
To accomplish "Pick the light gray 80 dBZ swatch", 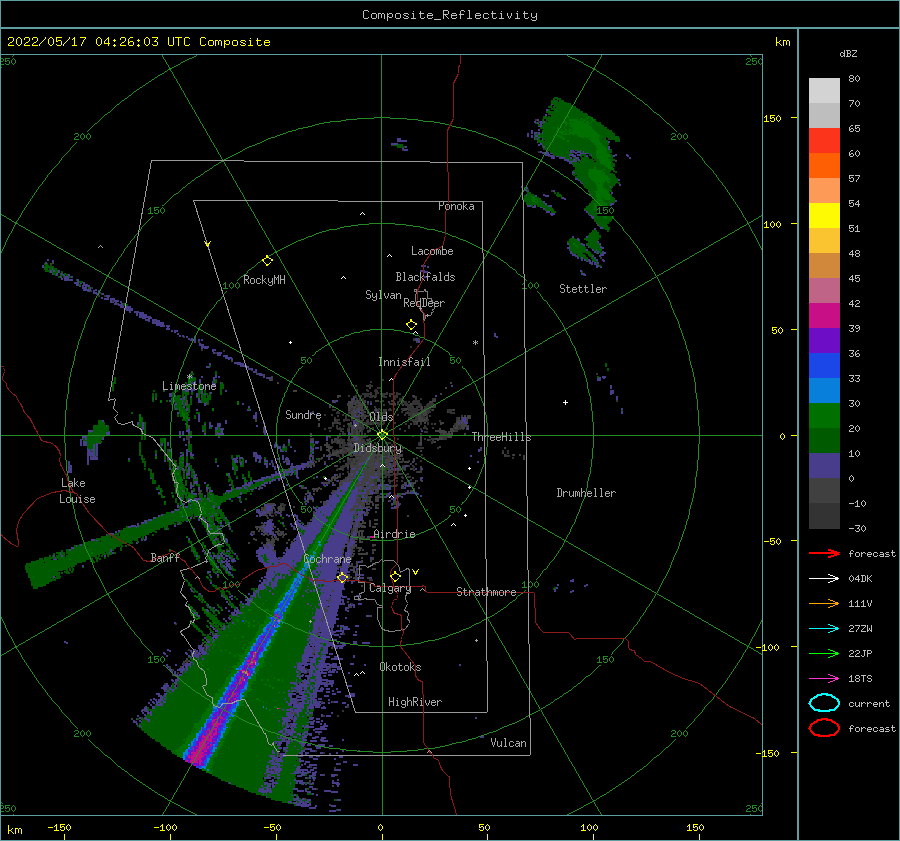I will (x=824, y=90).
